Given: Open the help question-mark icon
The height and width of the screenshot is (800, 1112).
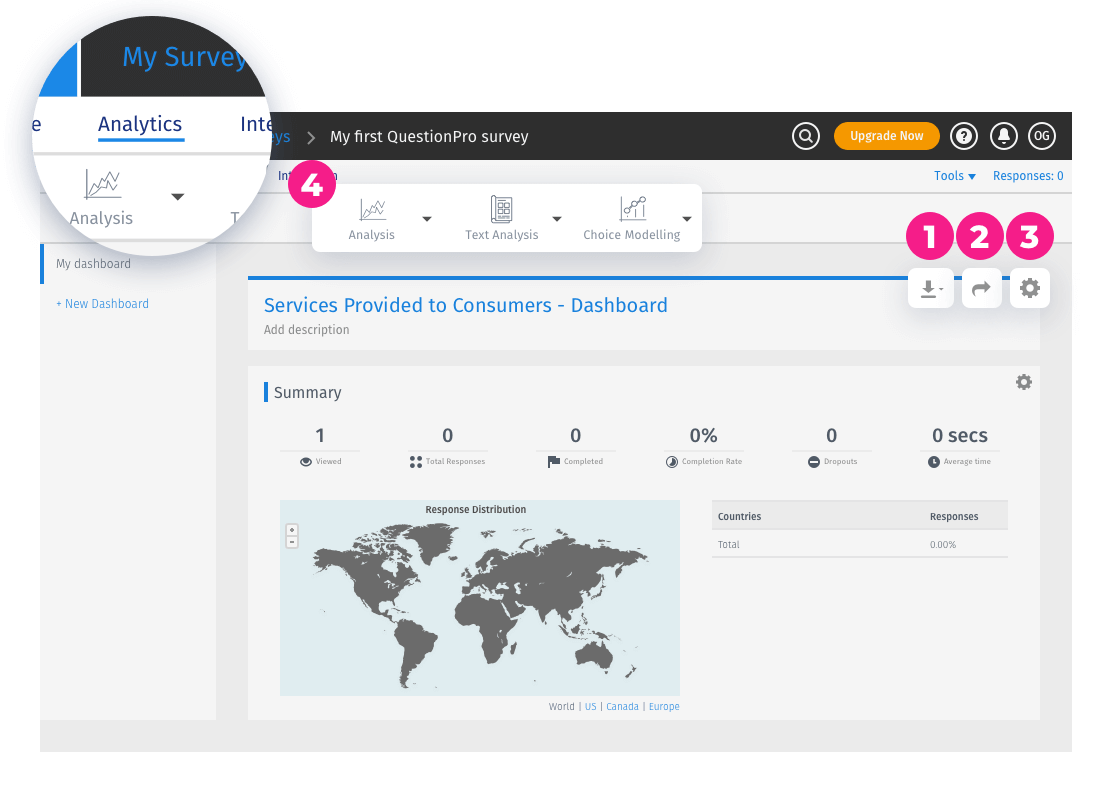Looking at the screenshot, I should point(963,135).
